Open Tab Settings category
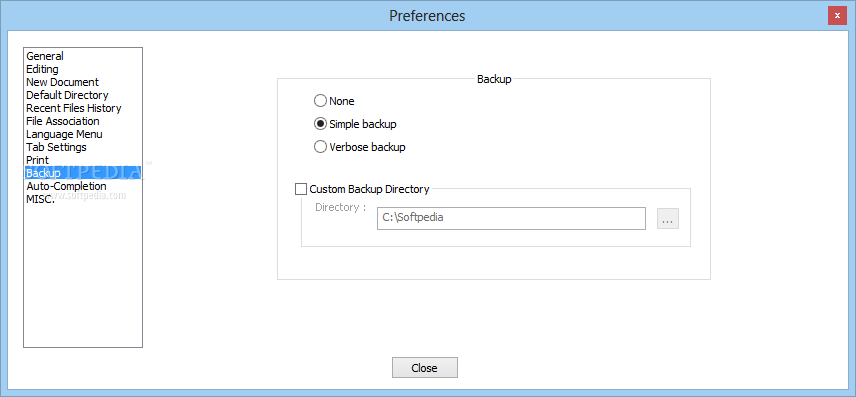 pos(83,147)
